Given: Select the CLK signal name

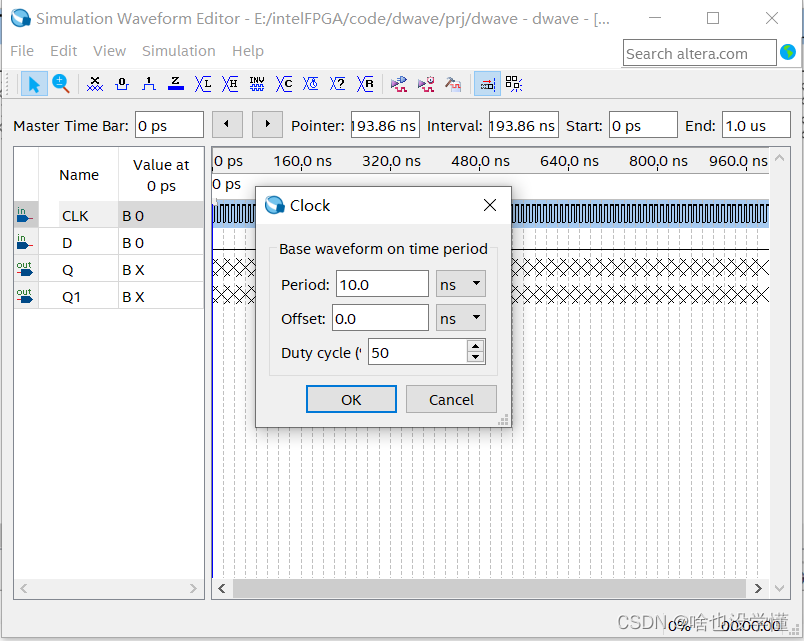Looking at the screenshot, I should pyautogui.click(x=75, y=216).
